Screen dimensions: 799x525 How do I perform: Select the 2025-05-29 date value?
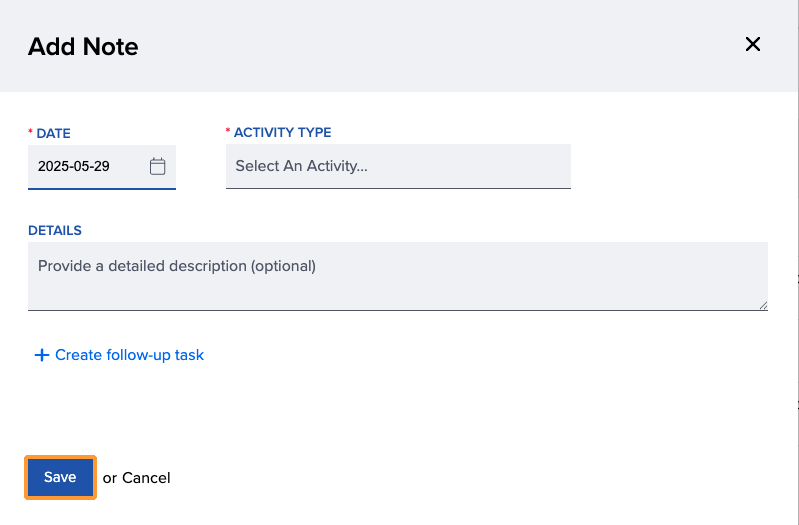click(74, 166)
